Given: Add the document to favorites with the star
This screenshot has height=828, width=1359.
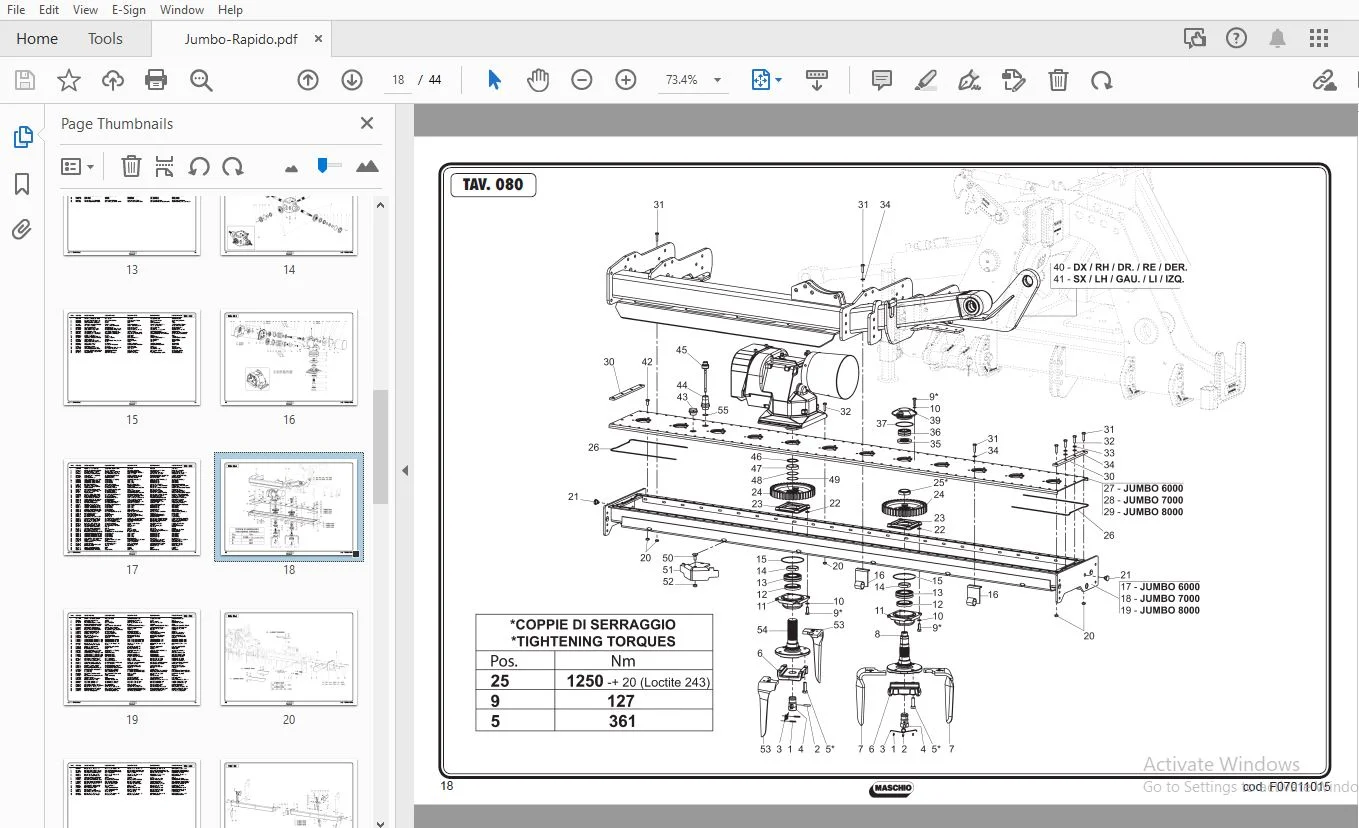Looking at the screenshot, I should [69, 81].
